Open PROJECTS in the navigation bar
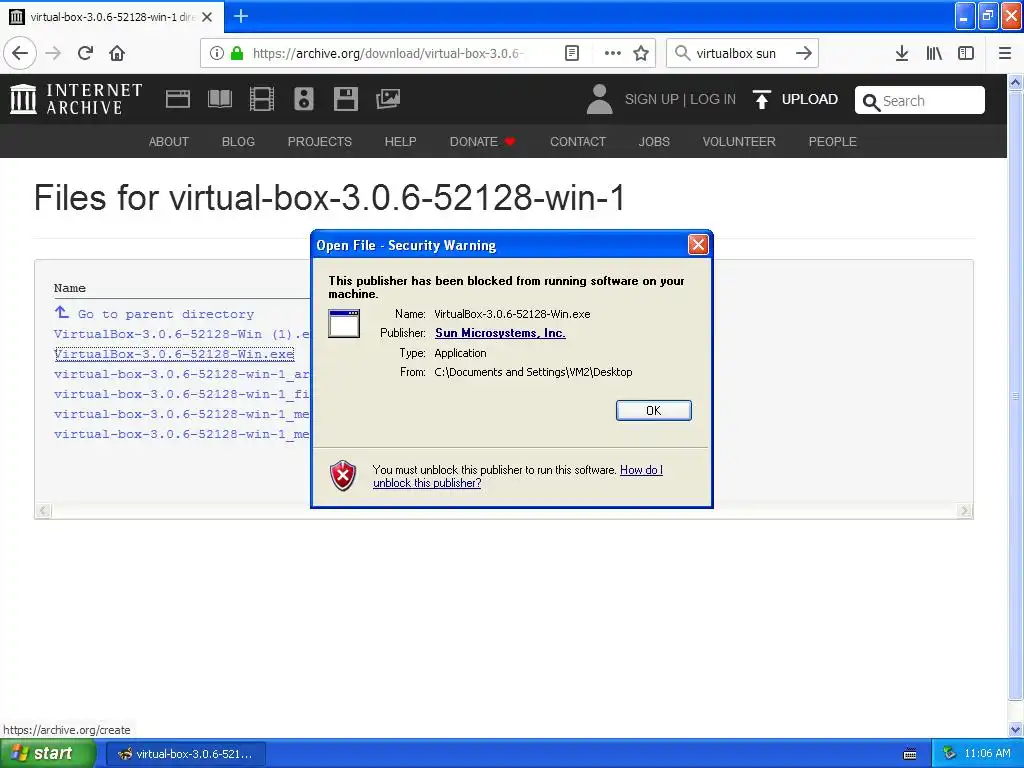 pyautogui.click(x=320, y=142)
